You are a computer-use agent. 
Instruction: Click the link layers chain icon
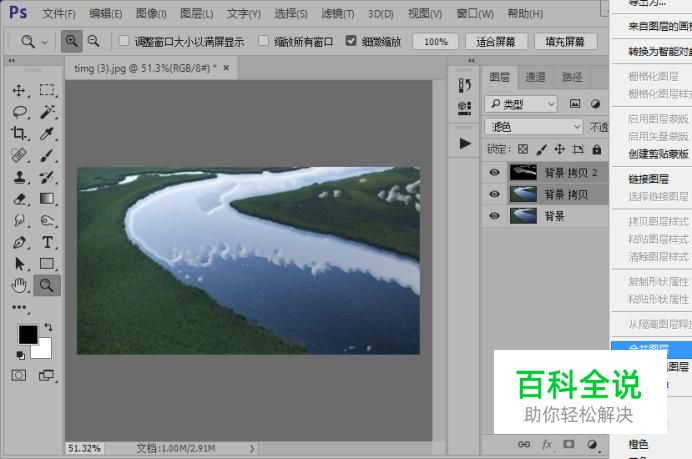point(524,444)
